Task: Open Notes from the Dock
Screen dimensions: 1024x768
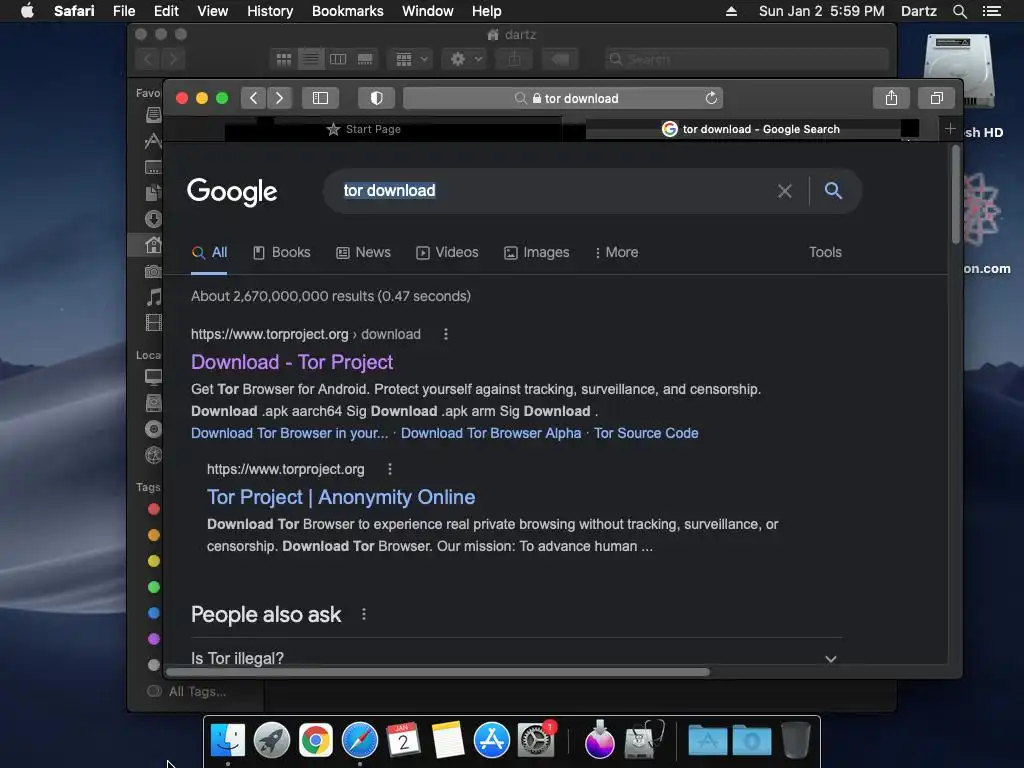Action: click(447, 741)
